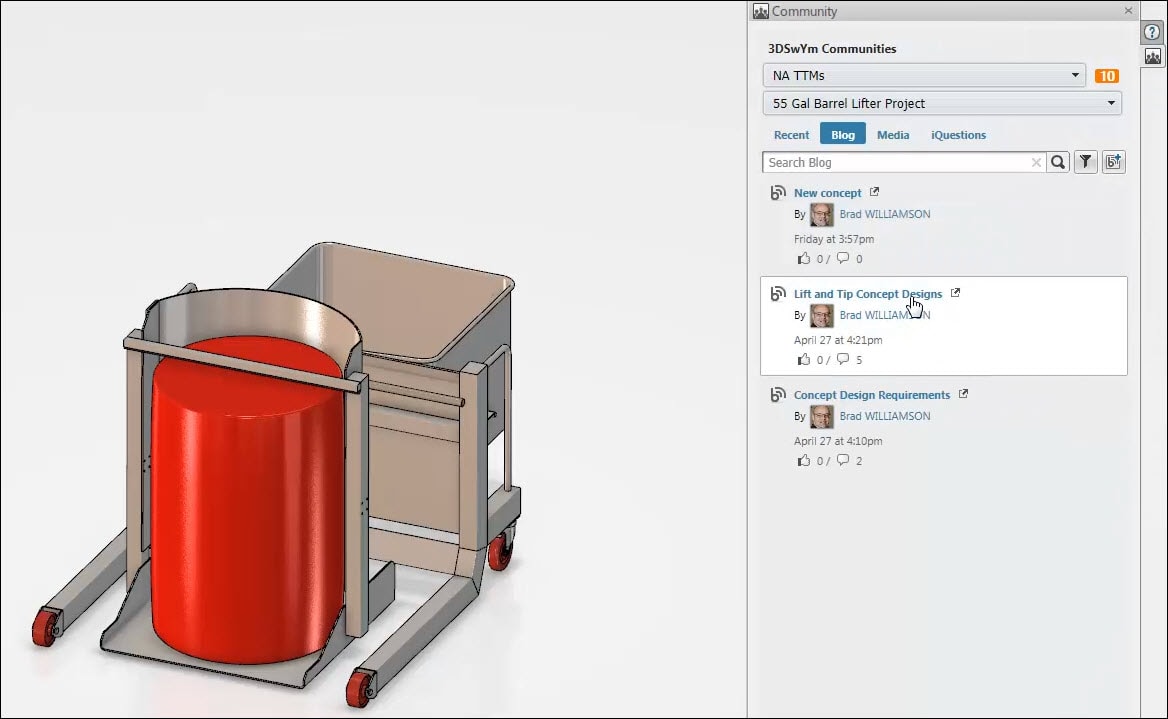Open Brad WILLIAMSON profile under Lift and Tip
Screen dimensions: 1168x719
(x=885, y=315)
